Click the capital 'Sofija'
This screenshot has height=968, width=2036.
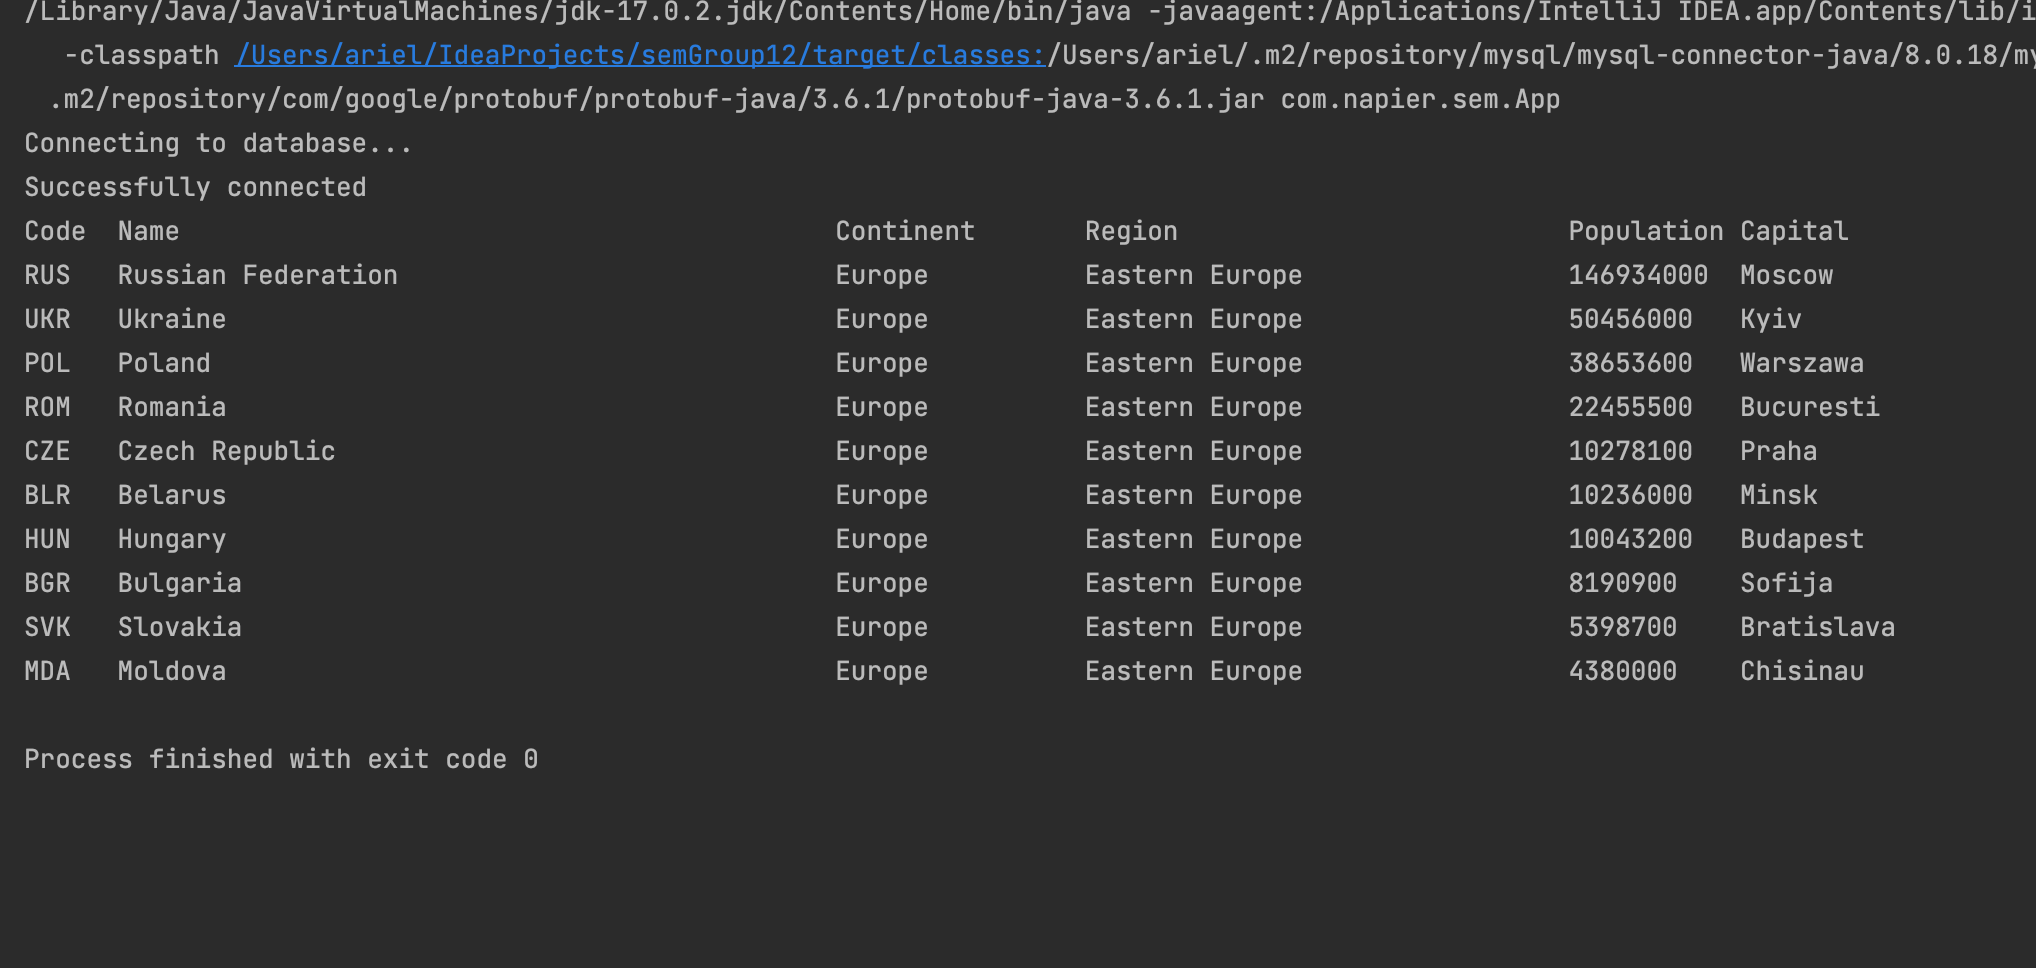(1787, 583)
